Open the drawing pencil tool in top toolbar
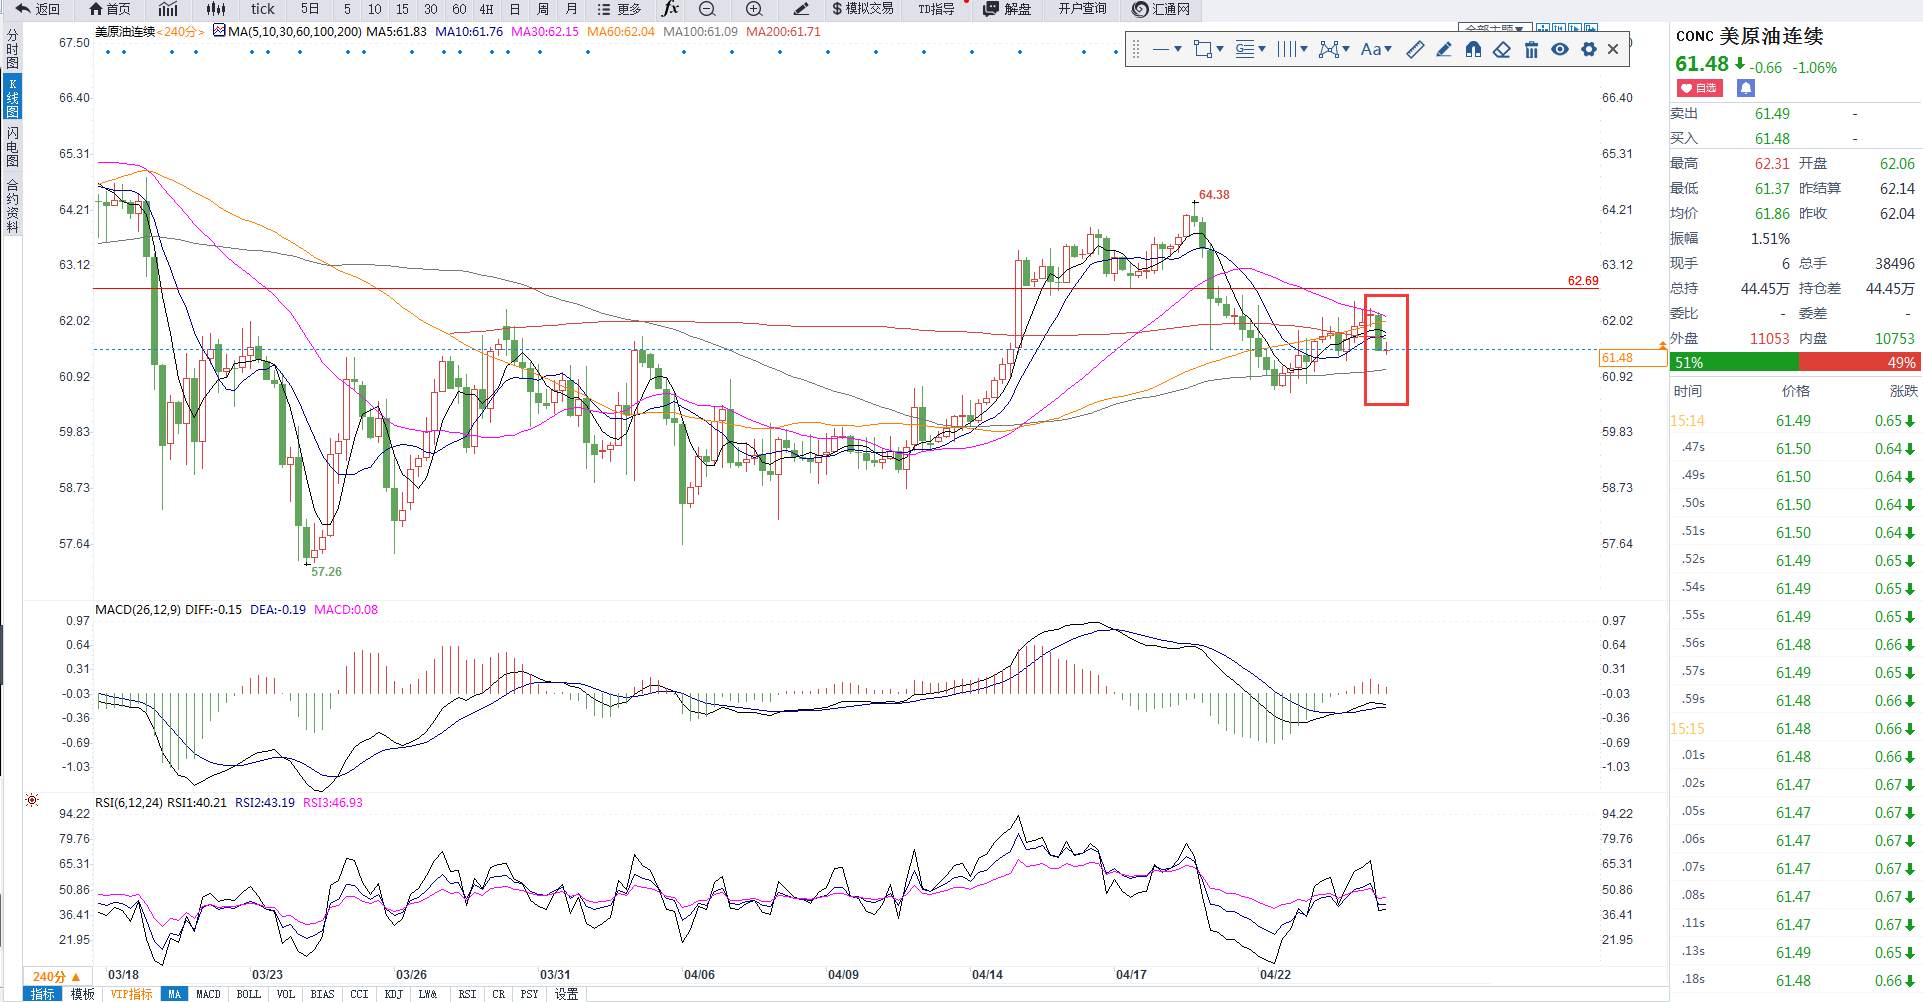 [x=801, y=9]
